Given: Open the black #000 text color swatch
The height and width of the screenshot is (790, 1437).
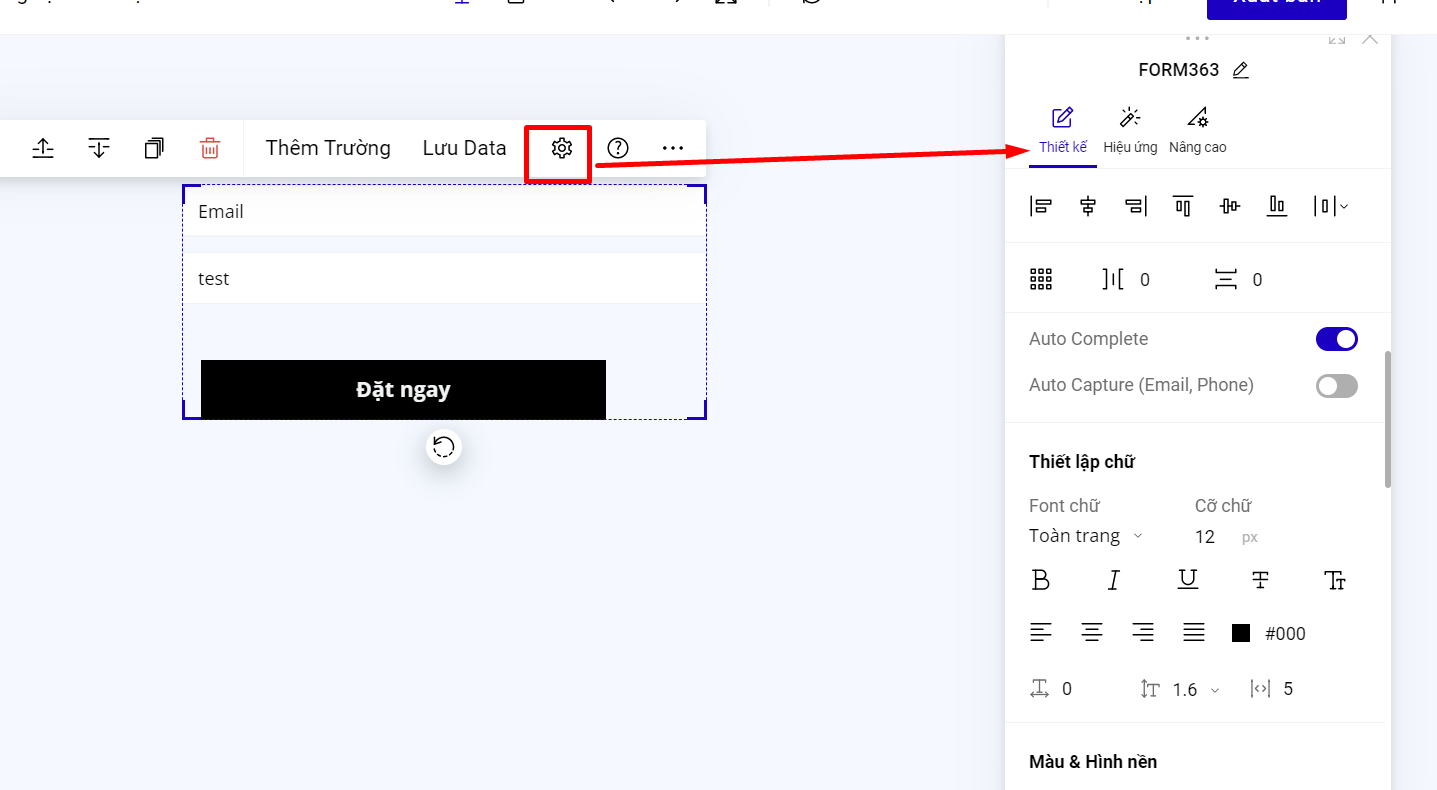Looking at the screenshot, I should click(1241, 633).
